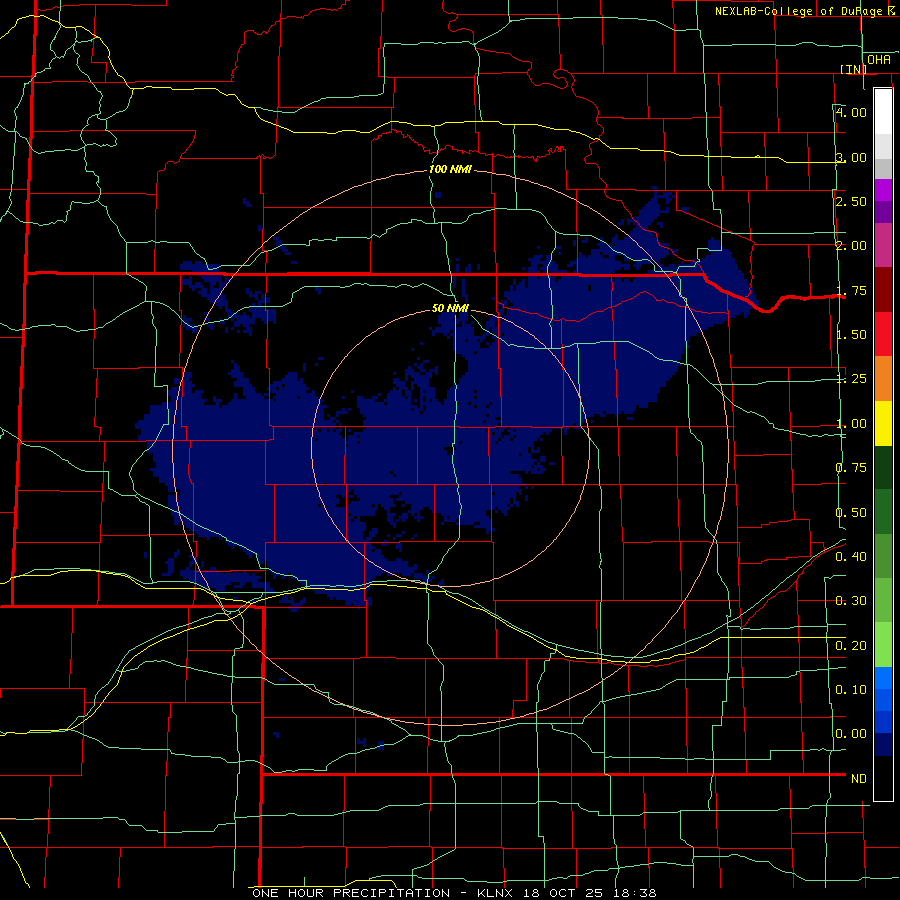Select the 3.00 legend value
Viewport: 900px width, 900px height.
point(851,157)
